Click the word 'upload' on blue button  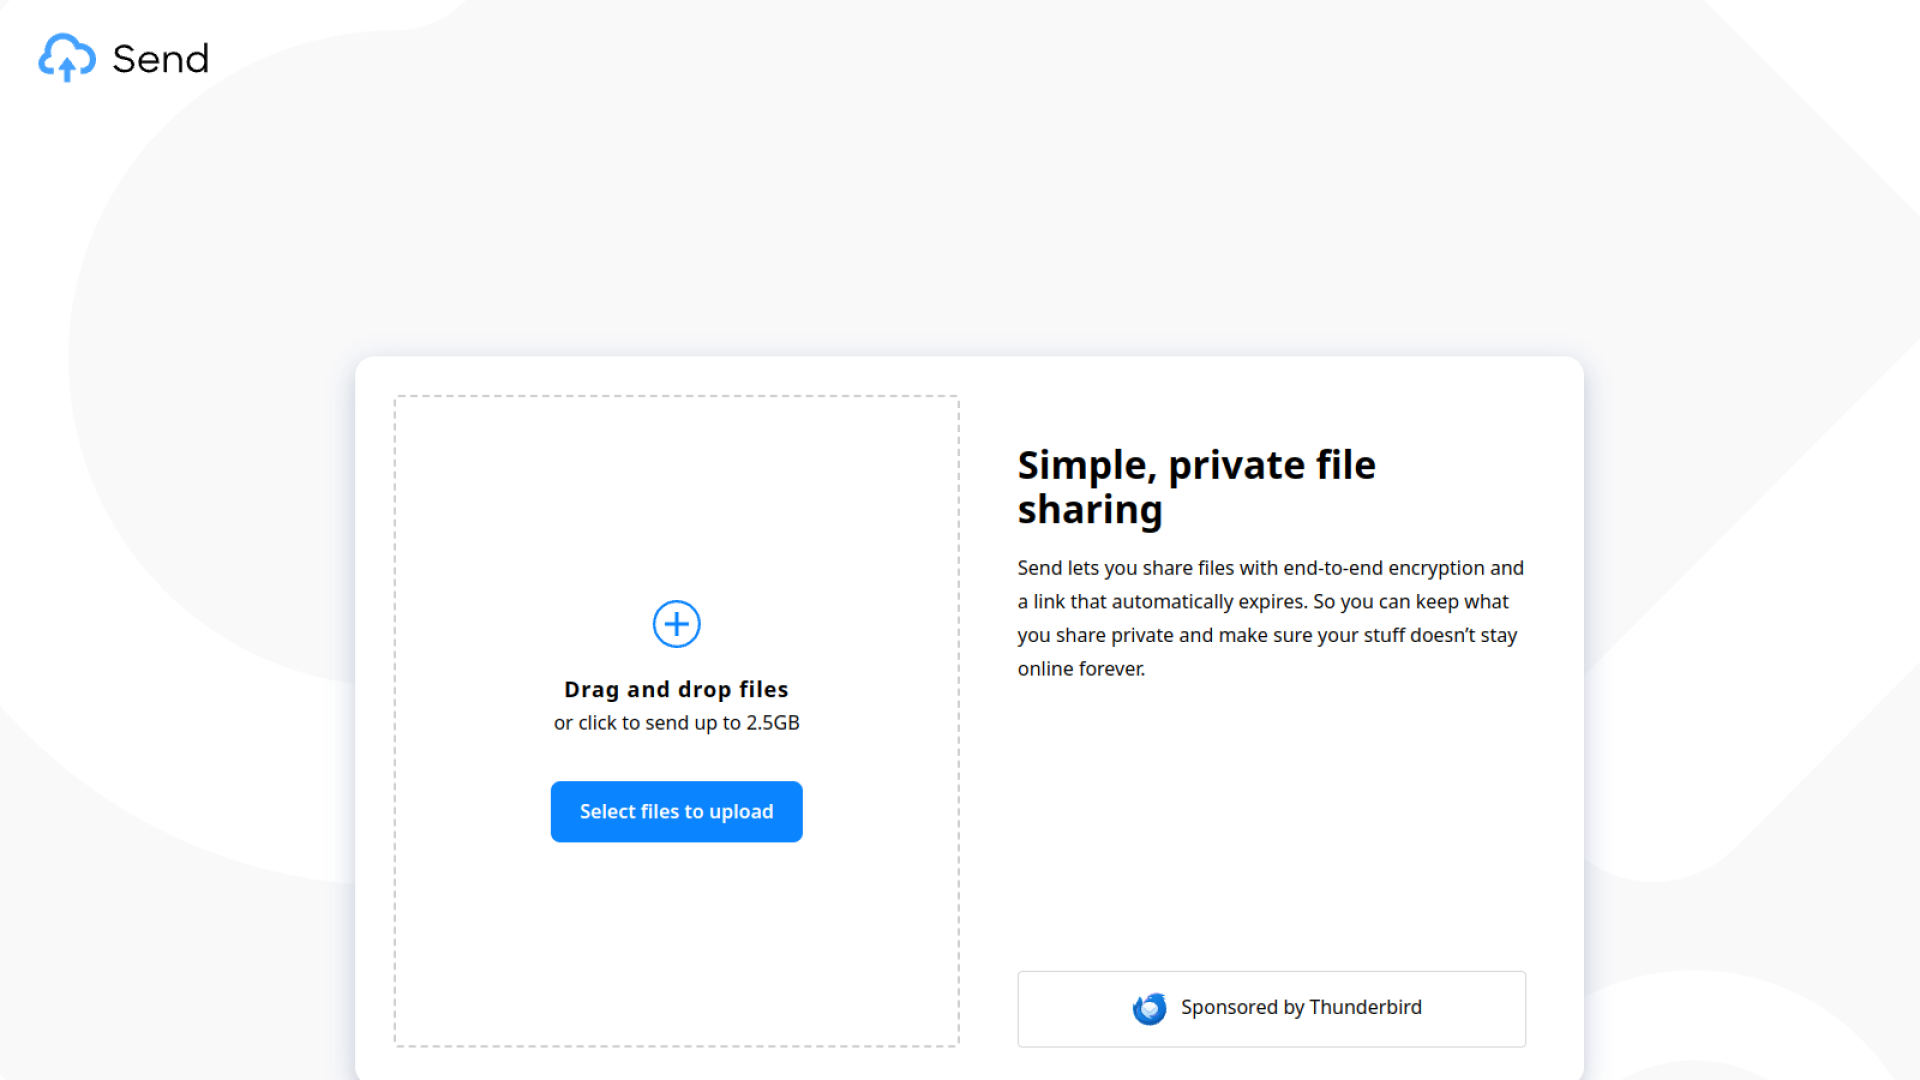(740, 812)
